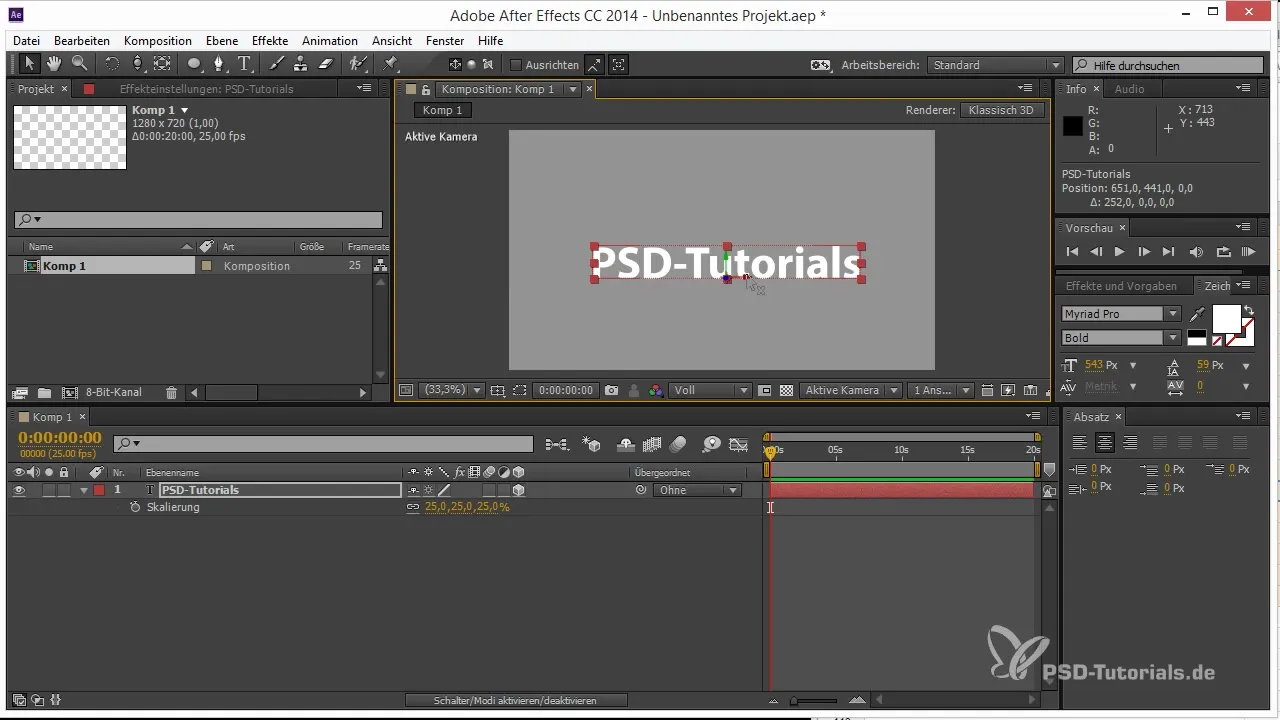1280x720 pixels.
Task: Toggle mute audio in Vorschau panel
Action: point(1195,252)
